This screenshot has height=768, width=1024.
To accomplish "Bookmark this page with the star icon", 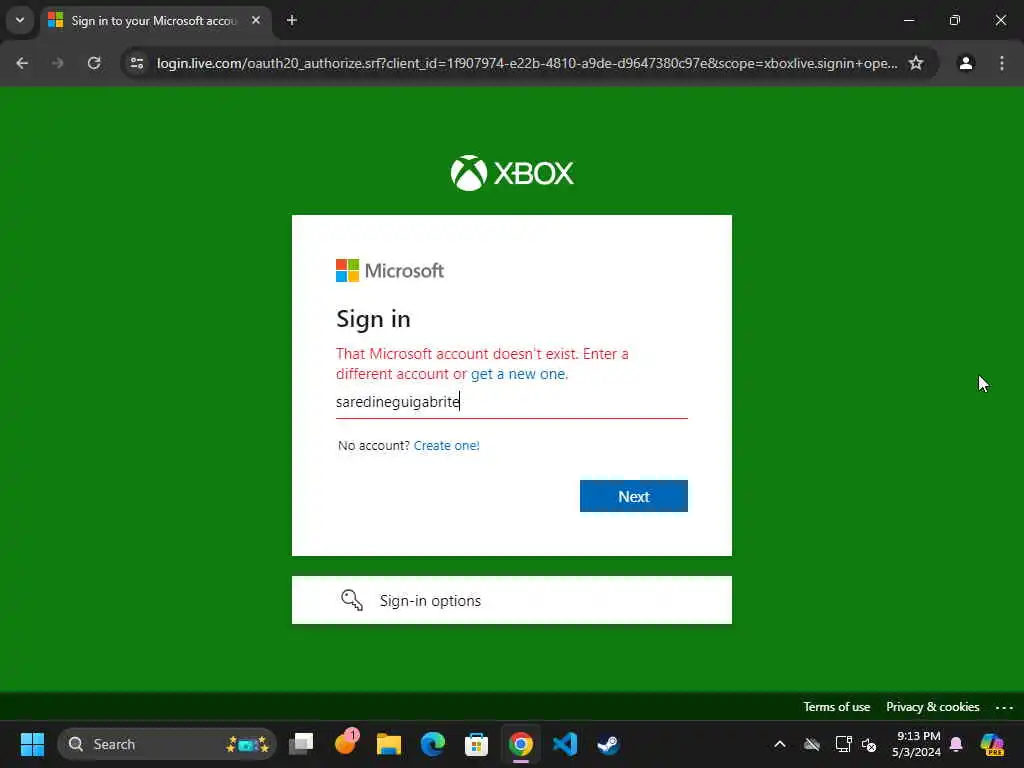I will pos(916,63).
